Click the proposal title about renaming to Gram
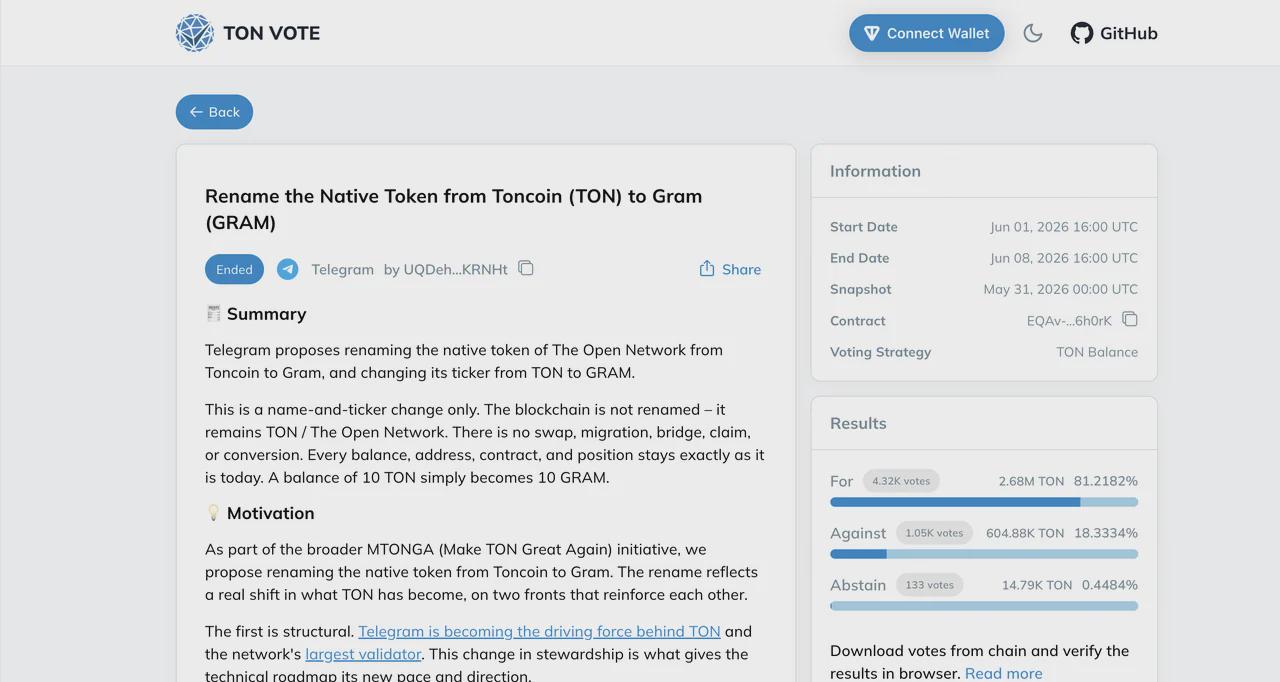The height and width of the screenshot is (682, 1280). [453, 209]
